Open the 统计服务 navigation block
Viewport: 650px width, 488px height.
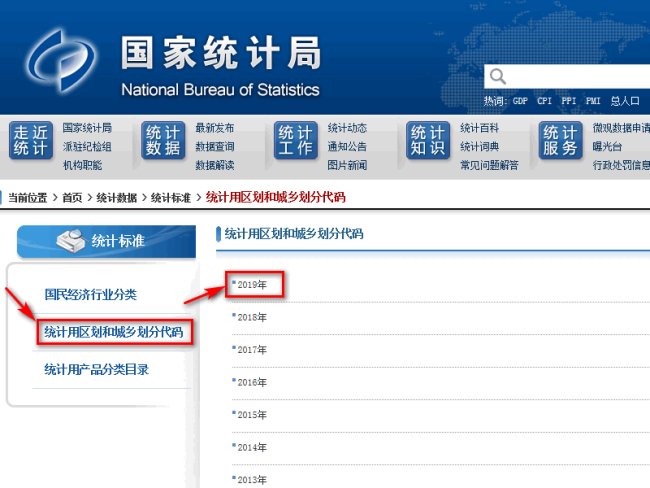(x=560, y=141)
